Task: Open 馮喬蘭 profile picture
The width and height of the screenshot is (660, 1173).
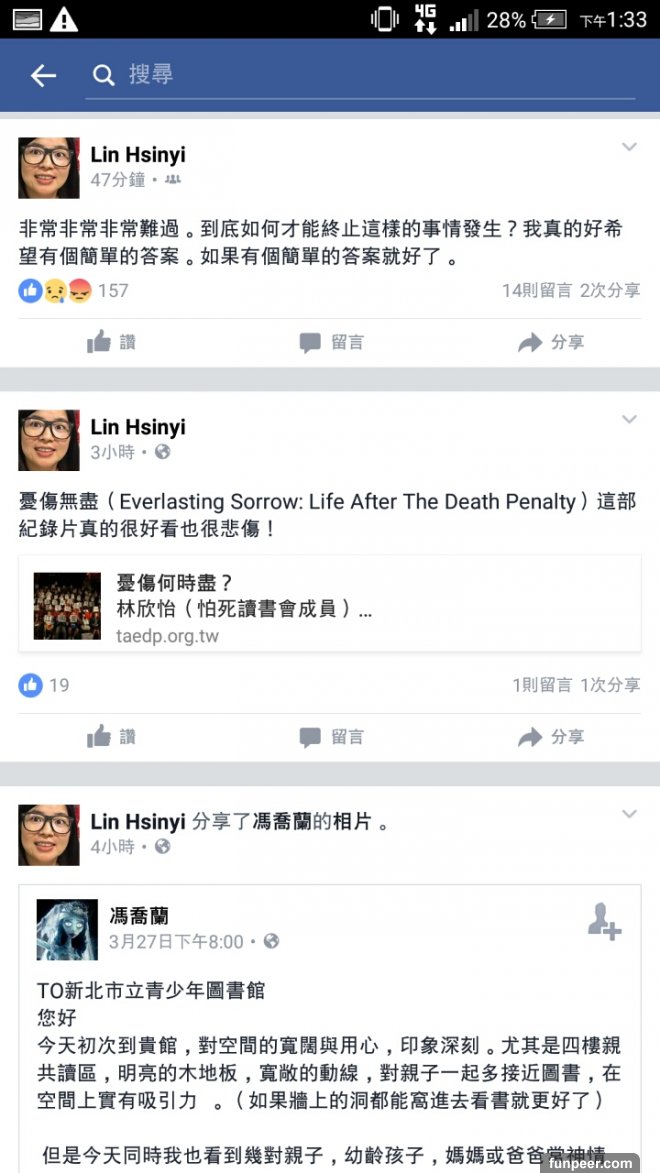Action: pos(67,930)
